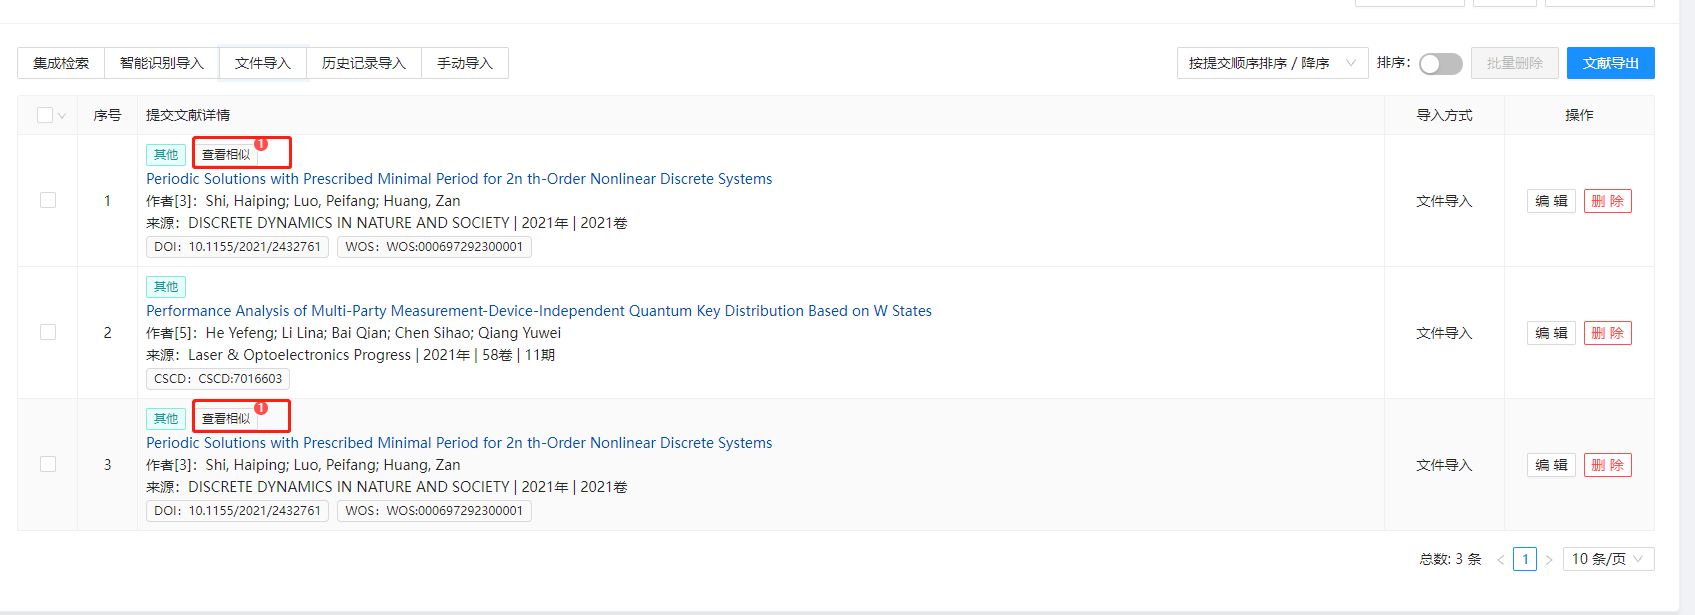Screen dimensions: 1695x615
Task: Click the 查看相似 badge on row 3
Action: (x=226, y=419)
